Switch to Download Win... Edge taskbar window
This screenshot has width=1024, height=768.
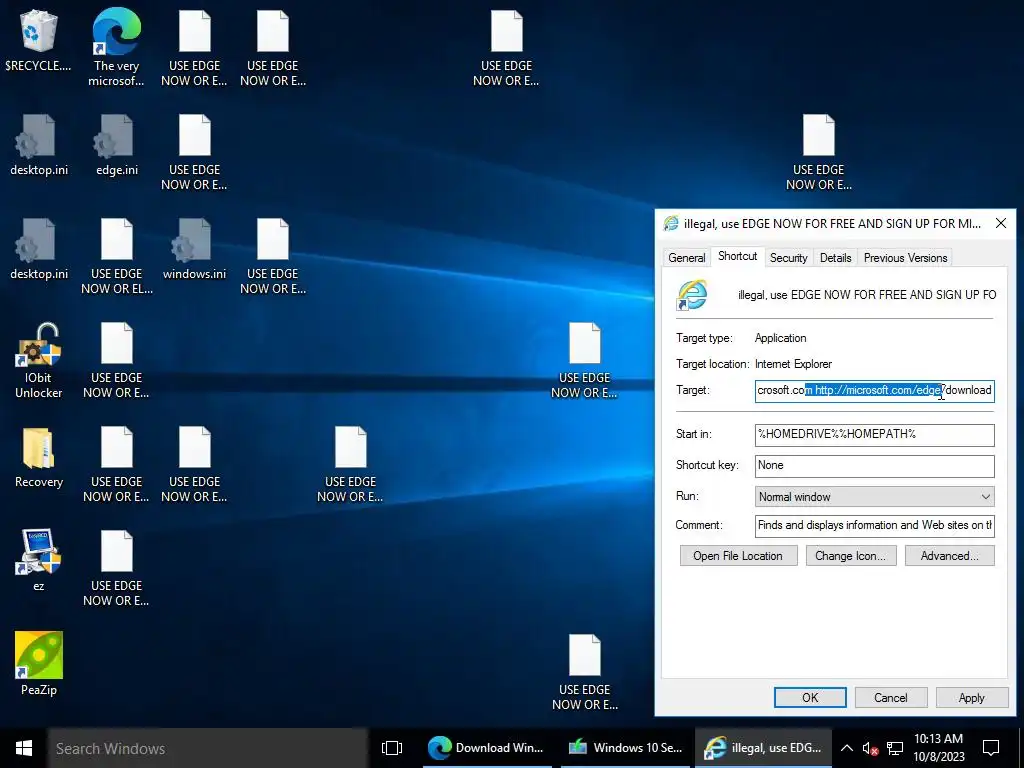[x=486, y=748]
